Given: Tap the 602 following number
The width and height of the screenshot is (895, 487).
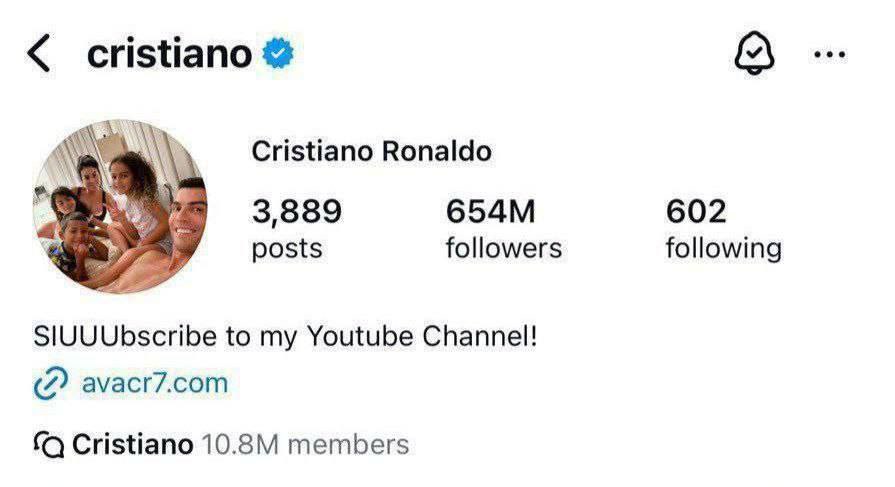Looking at the screenshot, I should coord(696,211).
